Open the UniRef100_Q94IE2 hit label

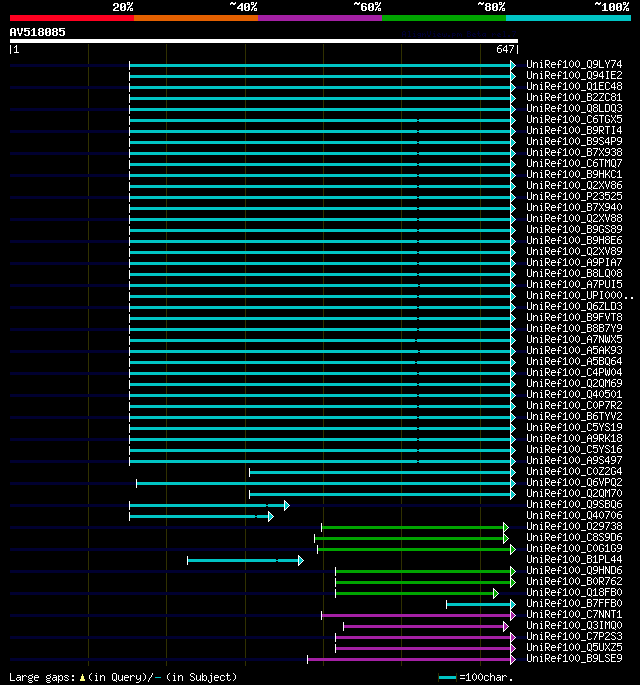point(574,75)
